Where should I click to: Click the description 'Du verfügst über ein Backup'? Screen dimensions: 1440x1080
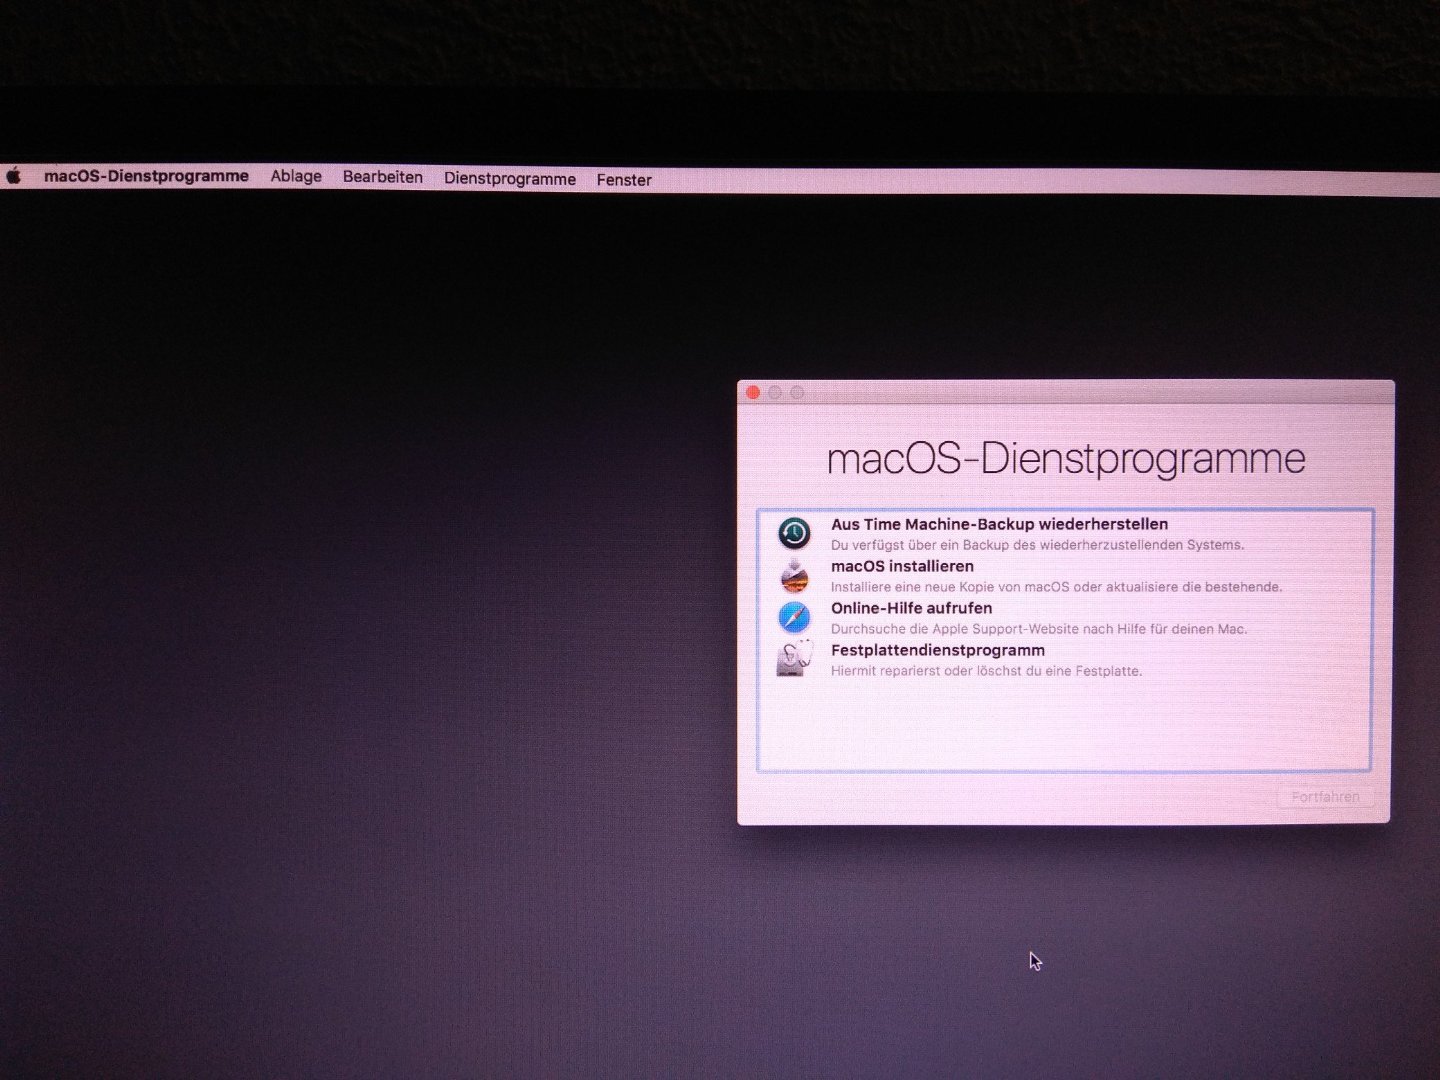(x=1037, y=545)
